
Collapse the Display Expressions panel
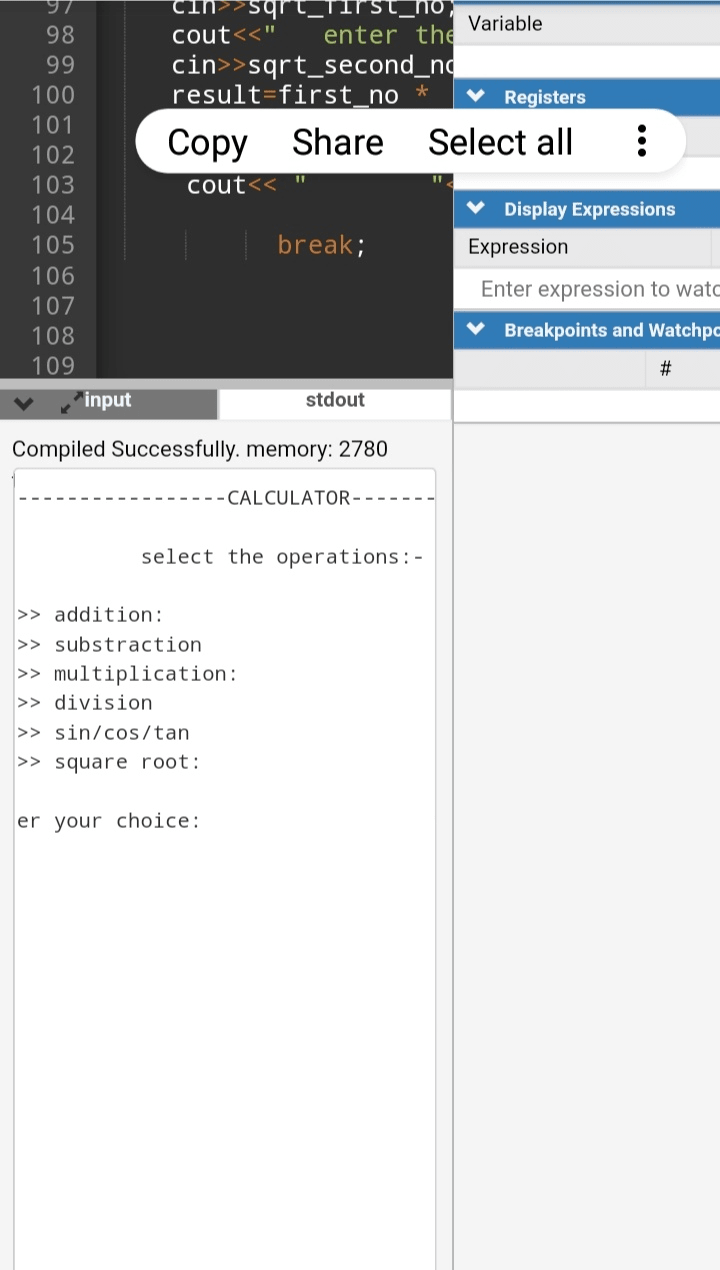click(473, 208)
